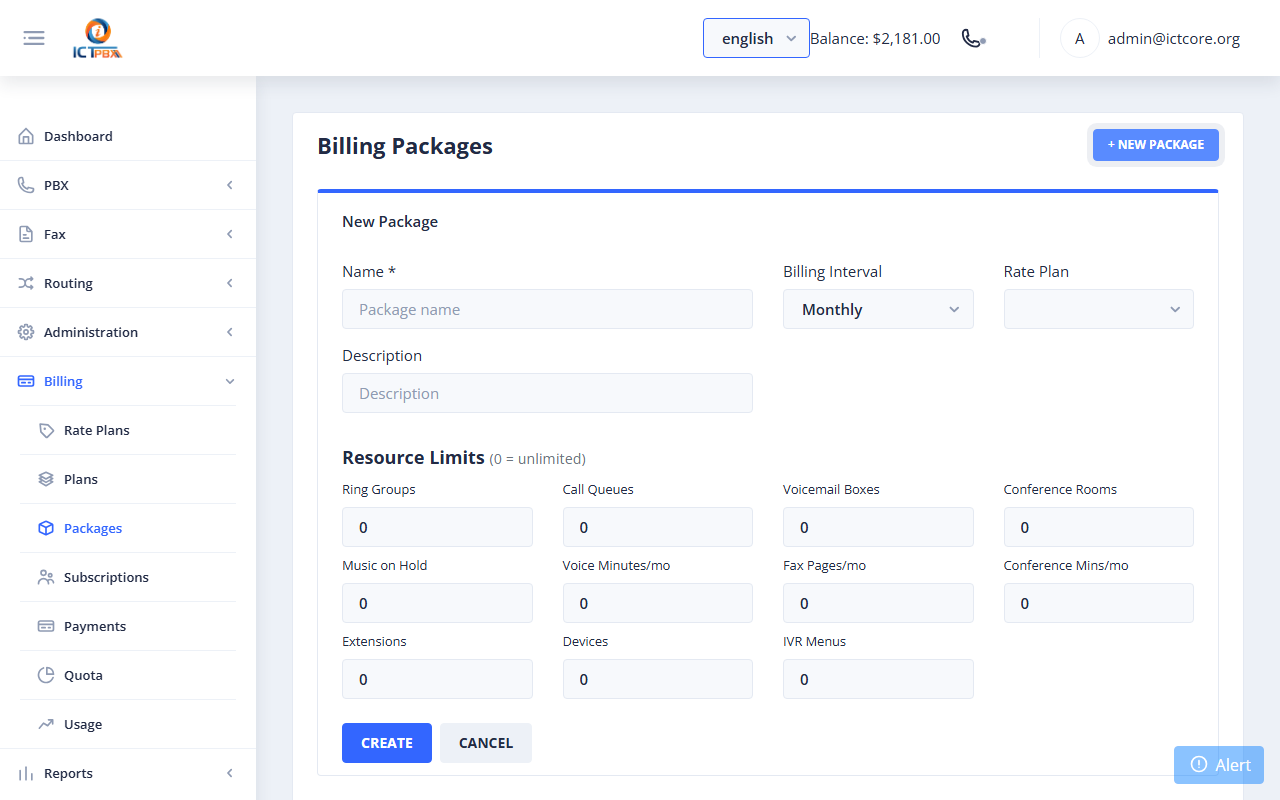Viewport: 1280px width, 800px height.
Task: Click the Subscriptions people icon
Action: tap(46, 577)
